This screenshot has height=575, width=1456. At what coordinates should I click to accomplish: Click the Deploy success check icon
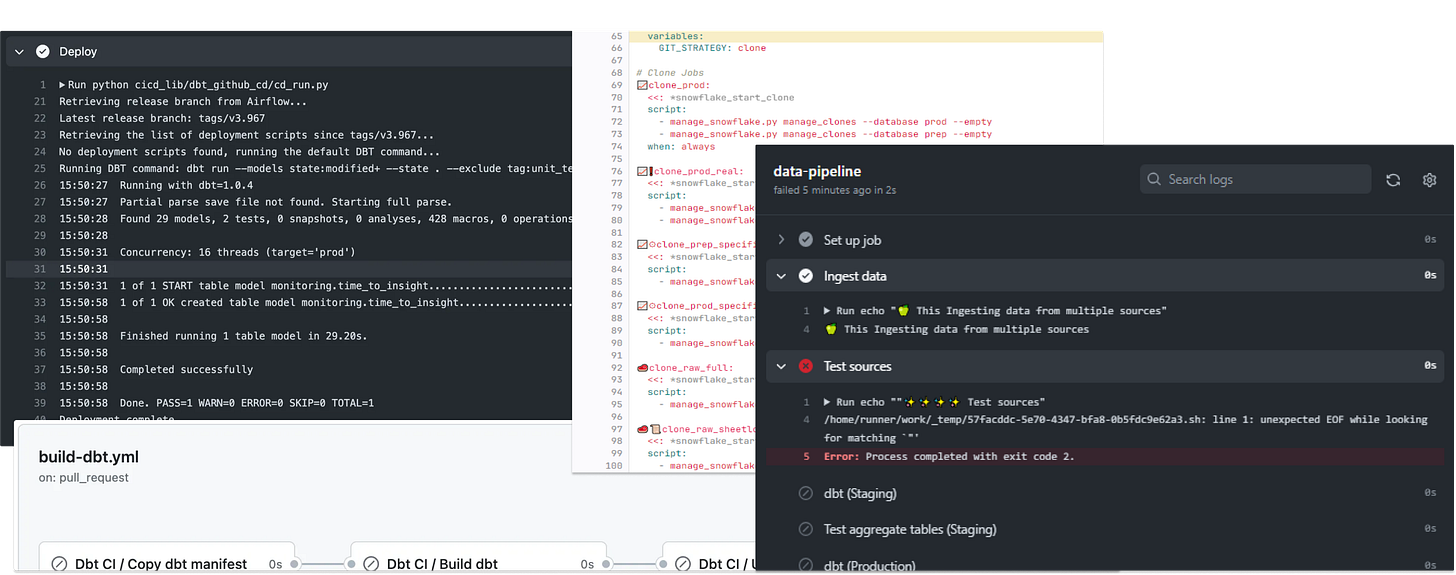[x=43, y=51]
